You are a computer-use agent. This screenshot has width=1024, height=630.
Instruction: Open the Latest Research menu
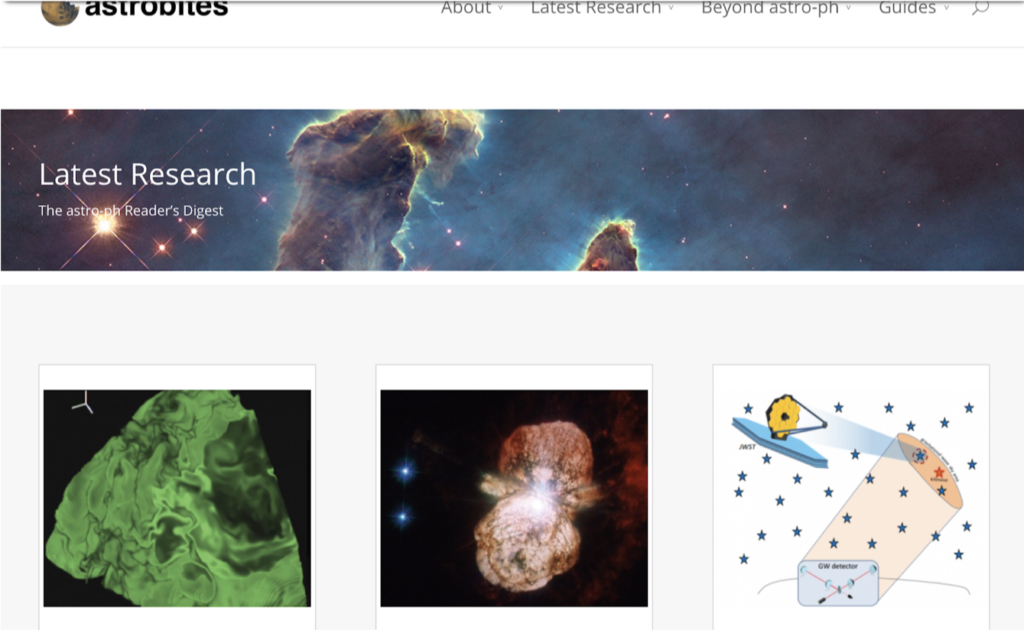(x=596, y=8)
